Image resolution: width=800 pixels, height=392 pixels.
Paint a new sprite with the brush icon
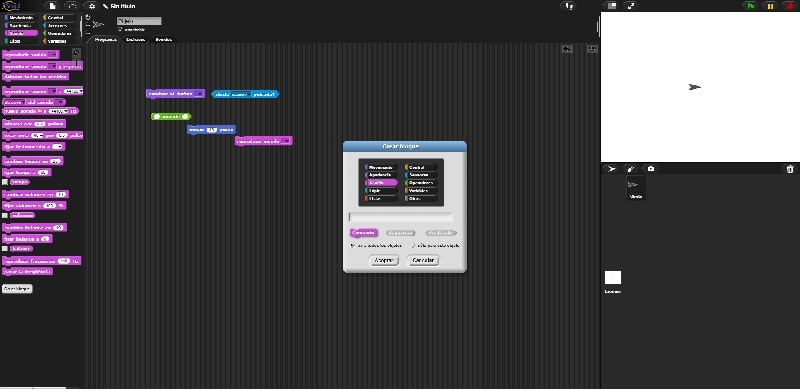pos(631,169)
